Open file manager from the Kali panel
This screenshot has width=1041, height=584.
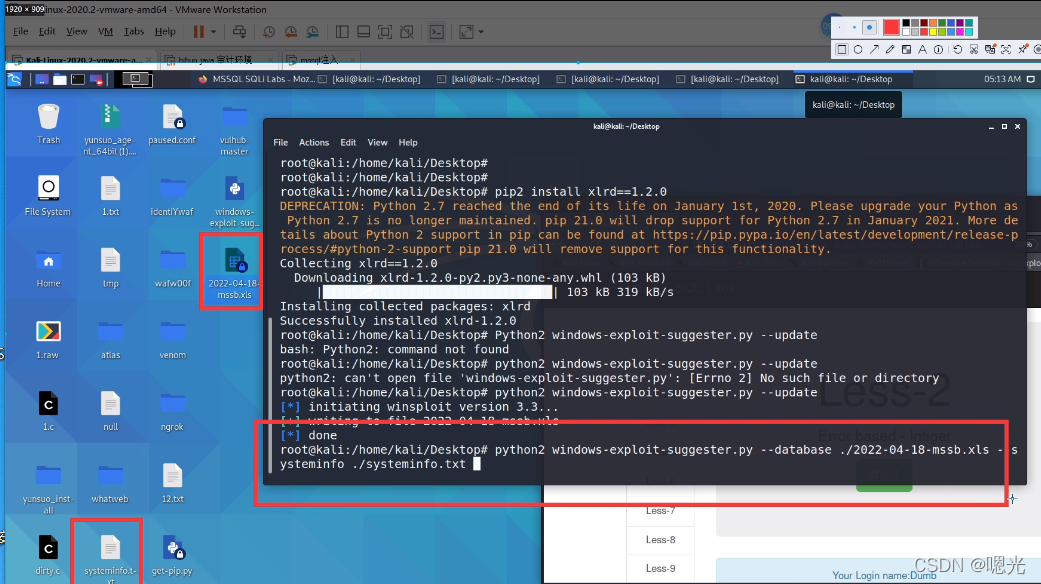click(60, 79)
